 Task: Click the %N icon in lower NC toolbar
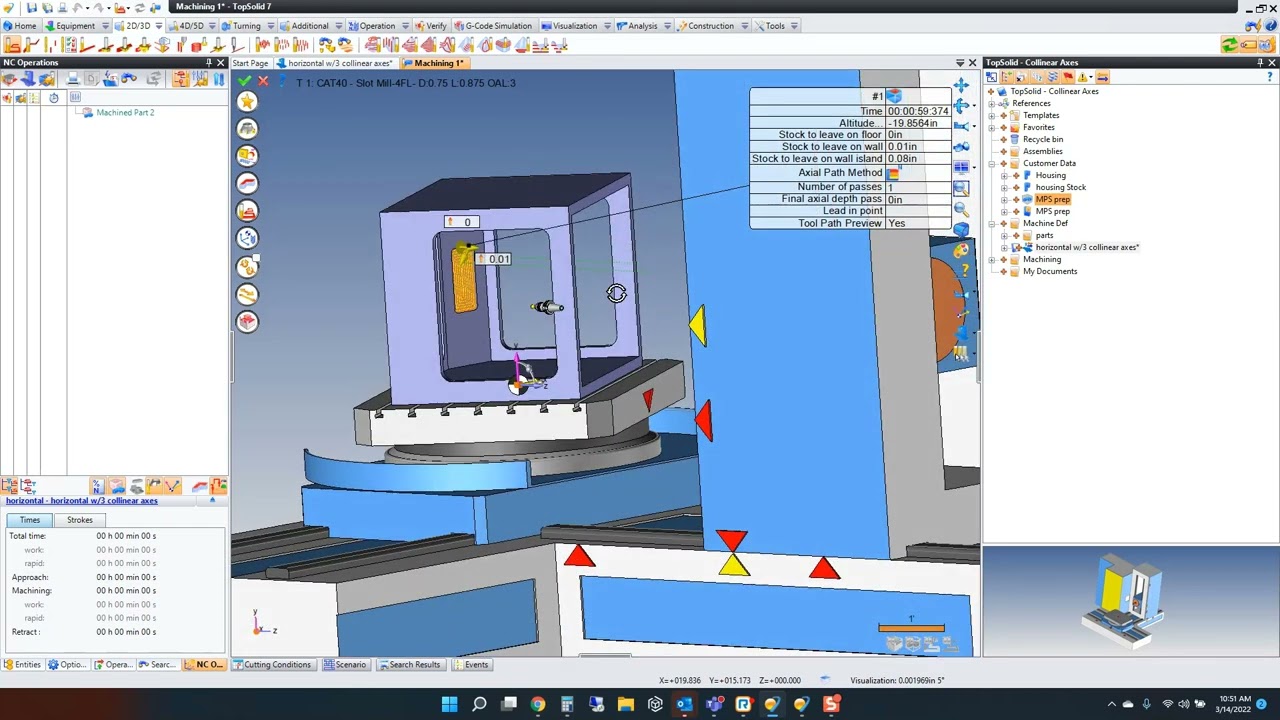click(x=97, y=487)
